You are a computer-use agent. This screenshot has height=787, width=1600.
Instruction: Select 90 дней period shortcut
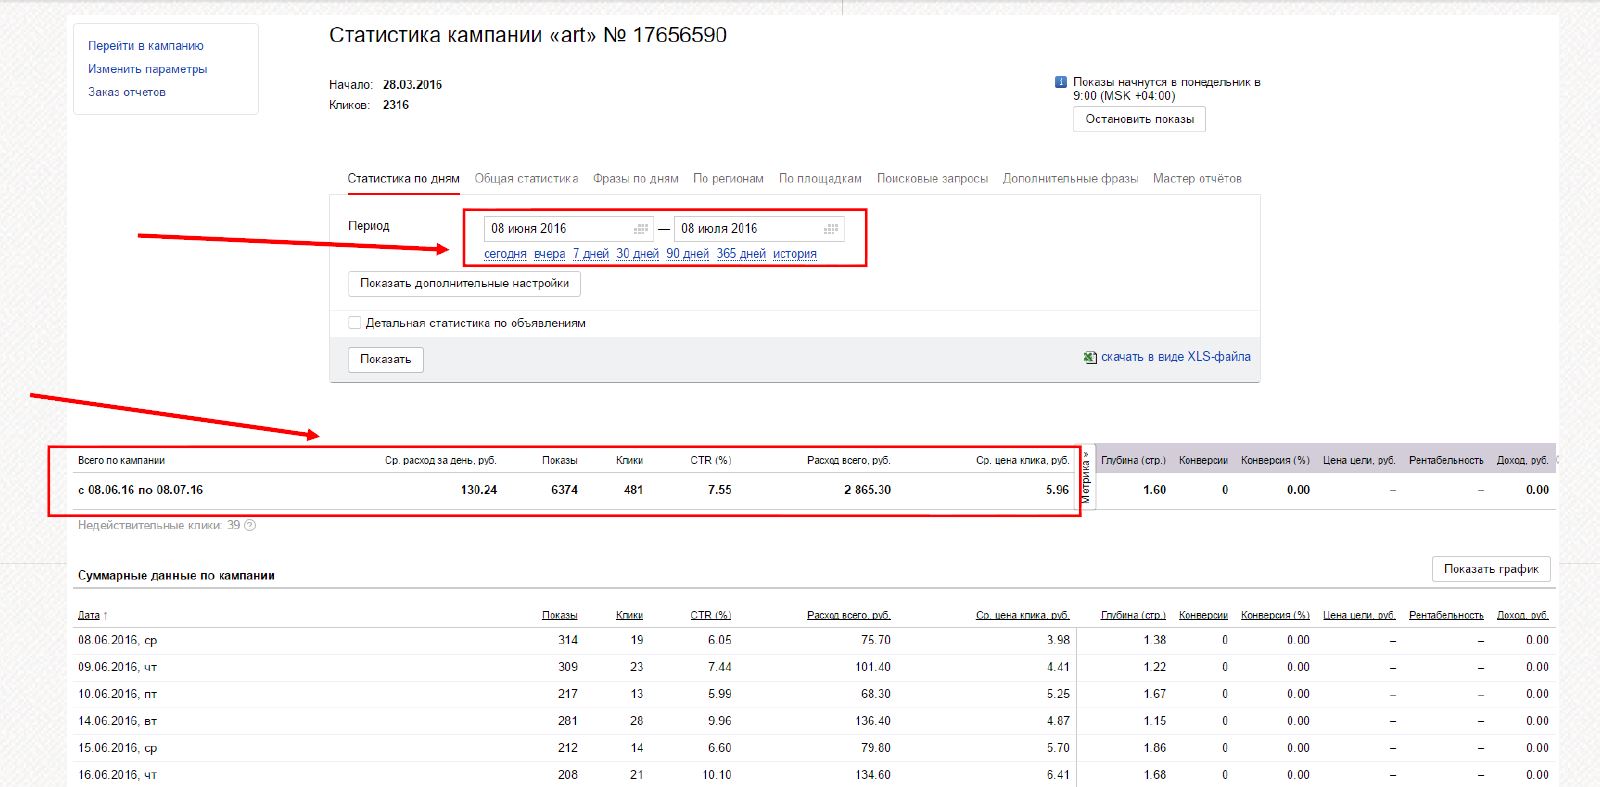pos(688,254)
